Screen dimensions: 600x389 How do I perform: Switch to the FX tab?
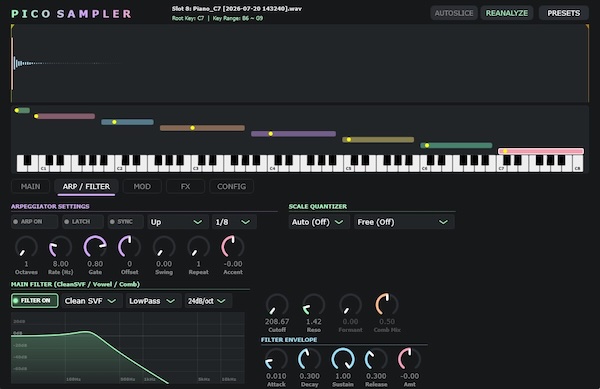(185, 186)
